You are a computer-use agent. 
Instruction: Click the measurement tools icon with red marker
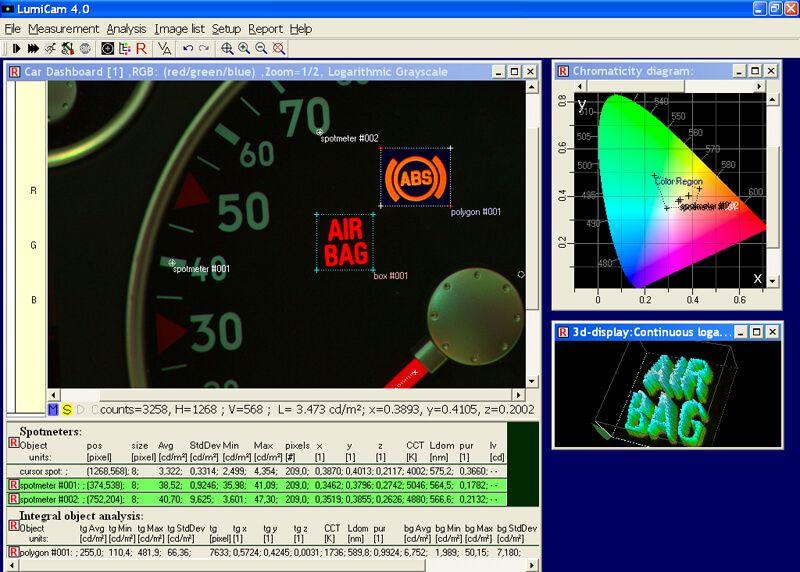(x=67, y=48)
